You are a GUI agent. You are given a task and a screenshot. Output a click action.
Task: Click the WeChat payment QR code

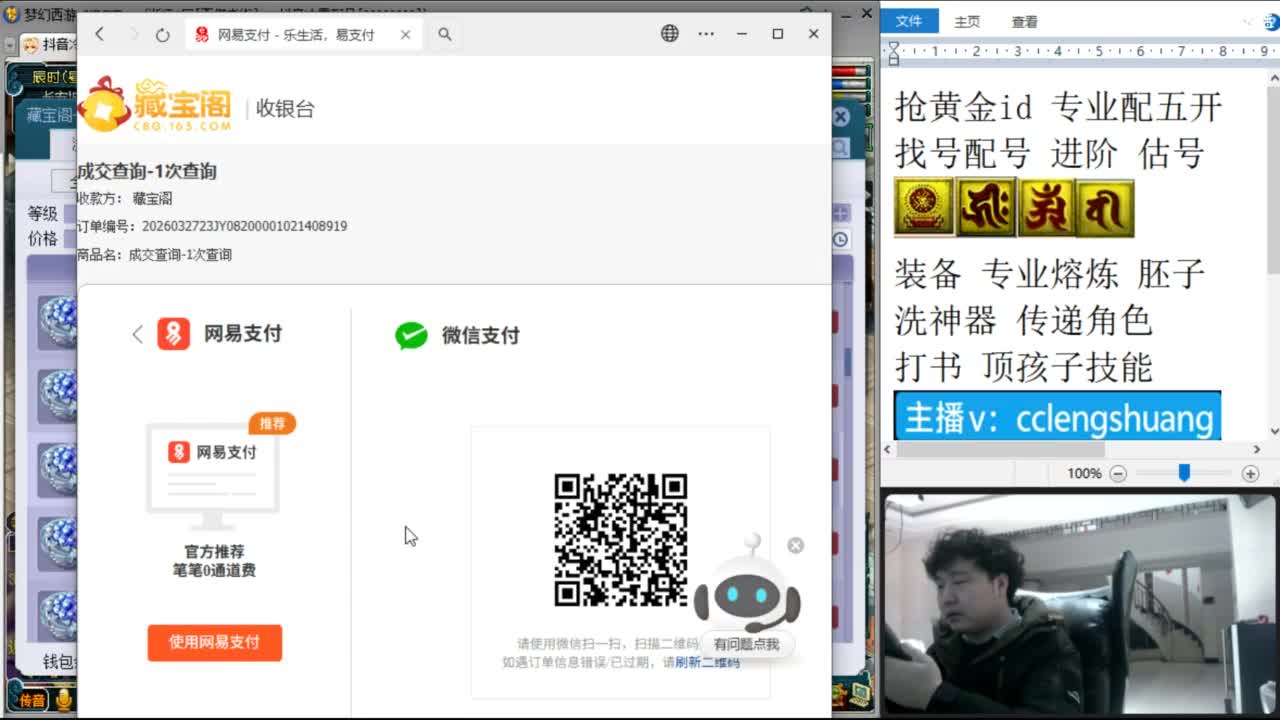tap(621, 540)
